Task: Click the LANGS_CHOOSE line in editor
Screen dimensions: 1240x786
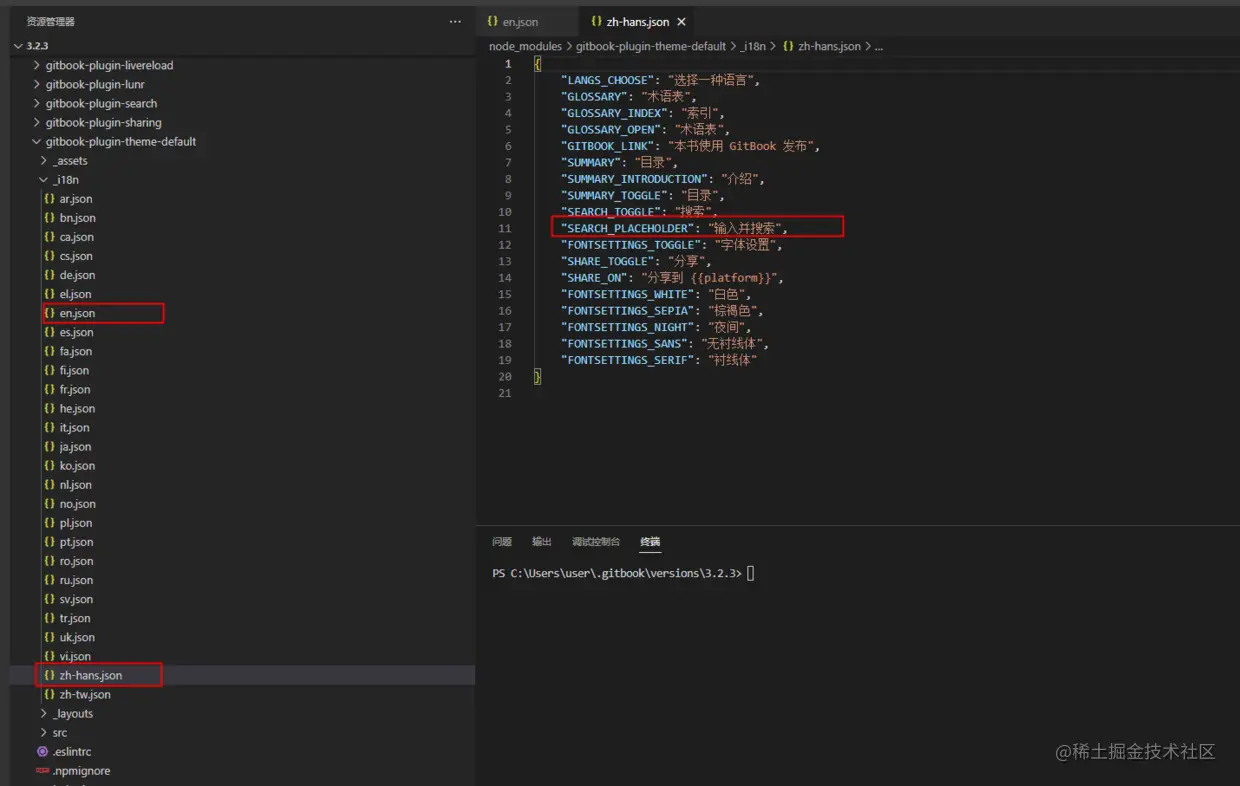Action: coord(661,80)
